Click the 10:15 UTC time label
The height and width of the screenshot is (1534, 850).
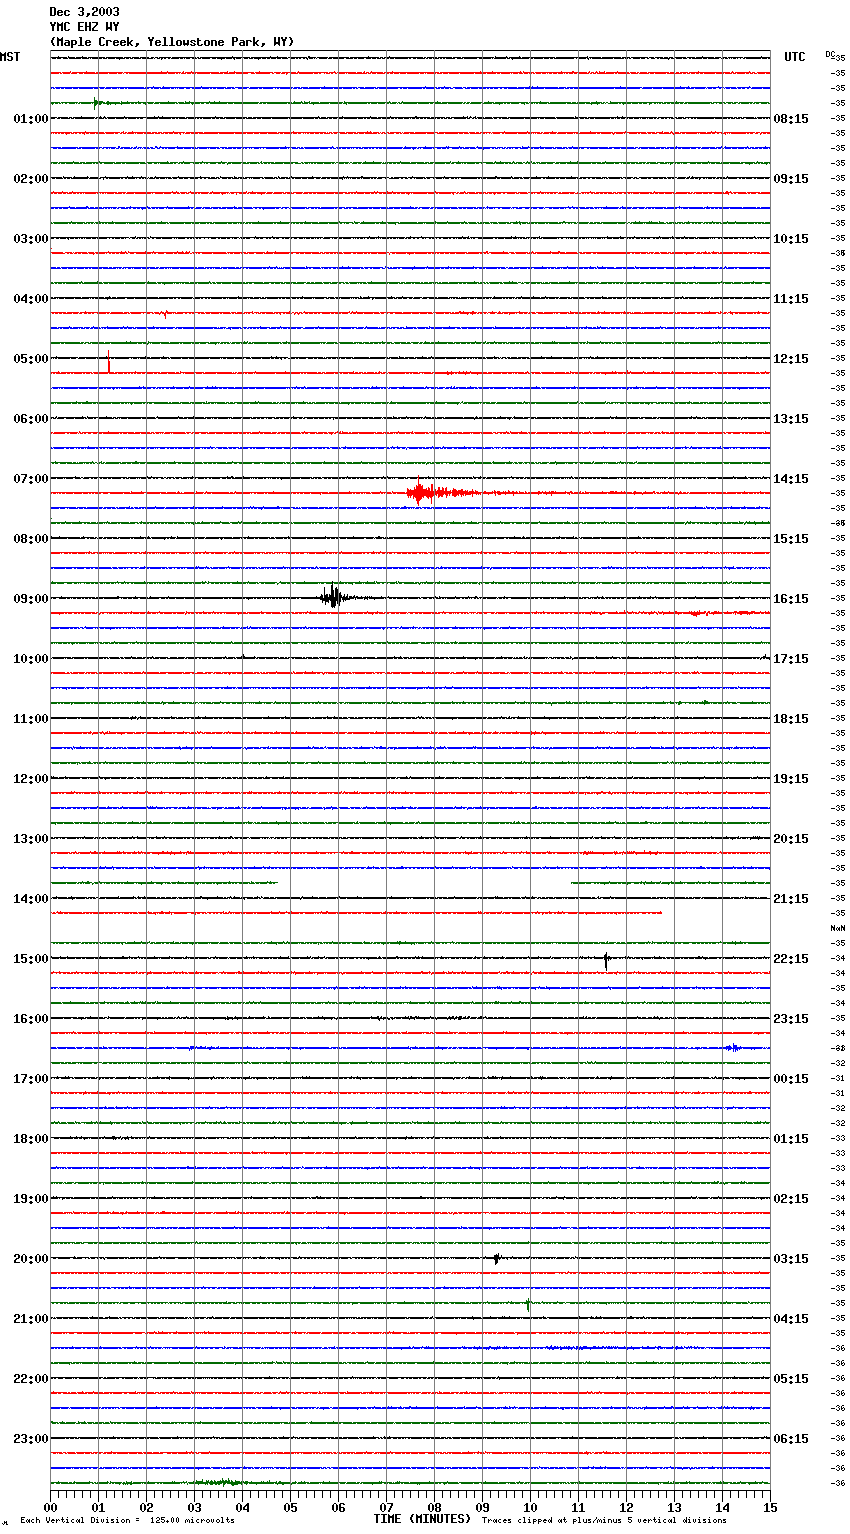(791, 239)
